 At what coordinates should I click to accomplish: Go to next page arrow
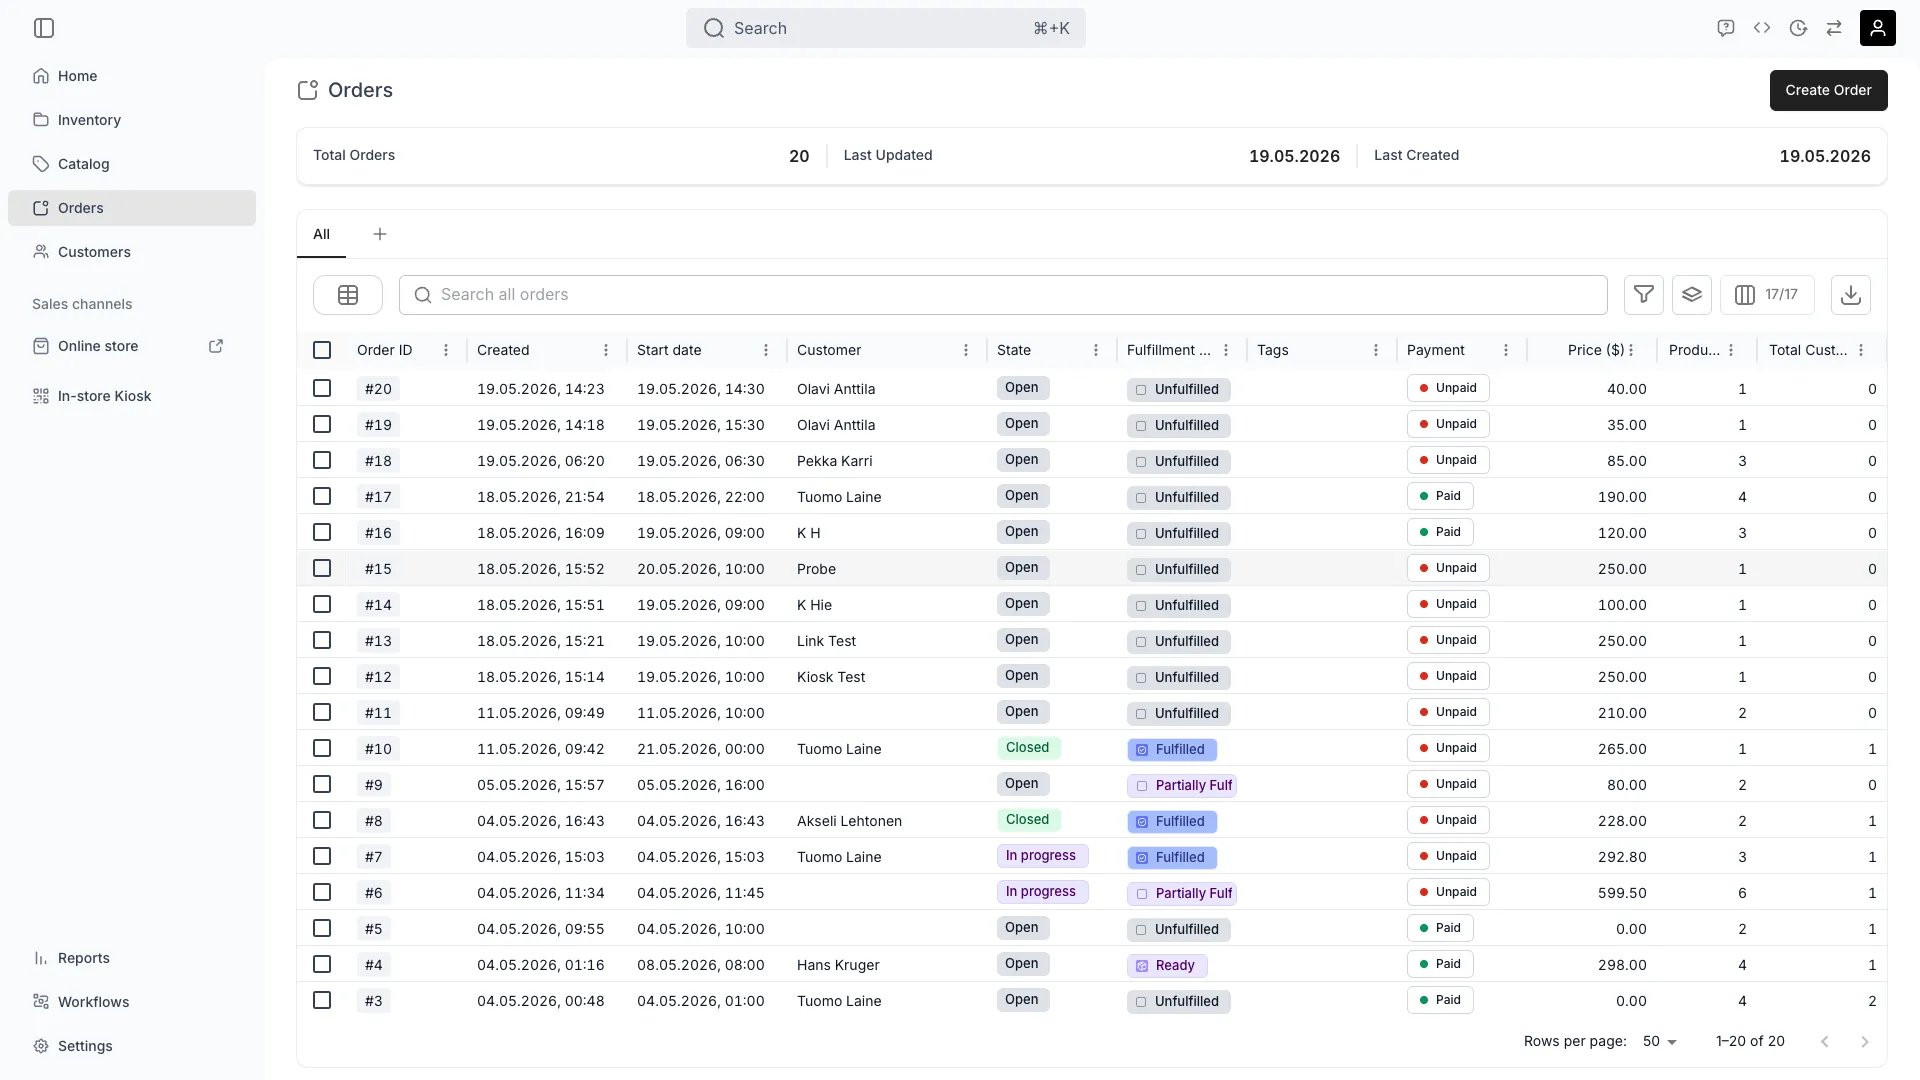tap(1864, 1041)
